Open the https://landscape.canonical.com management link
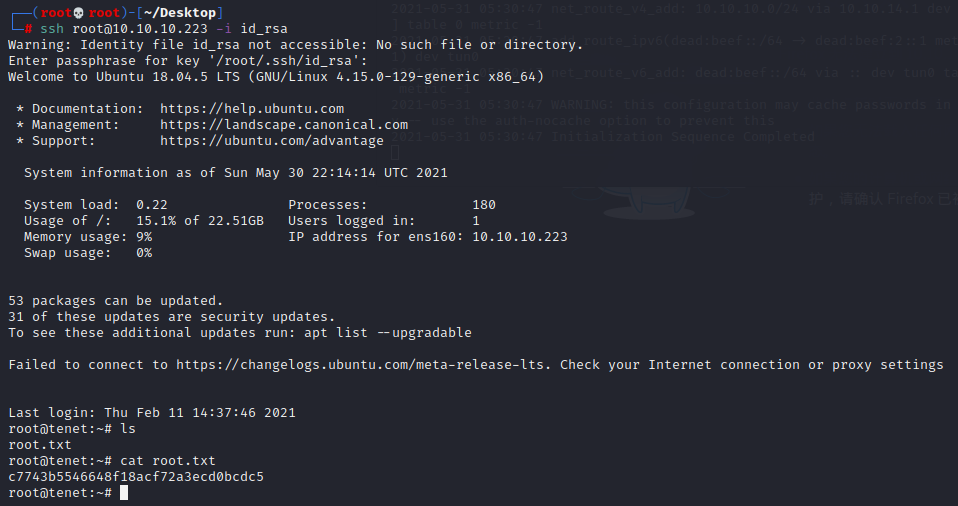Image resolution: width=958 pixels, height=506 pixels. [284, 125]
